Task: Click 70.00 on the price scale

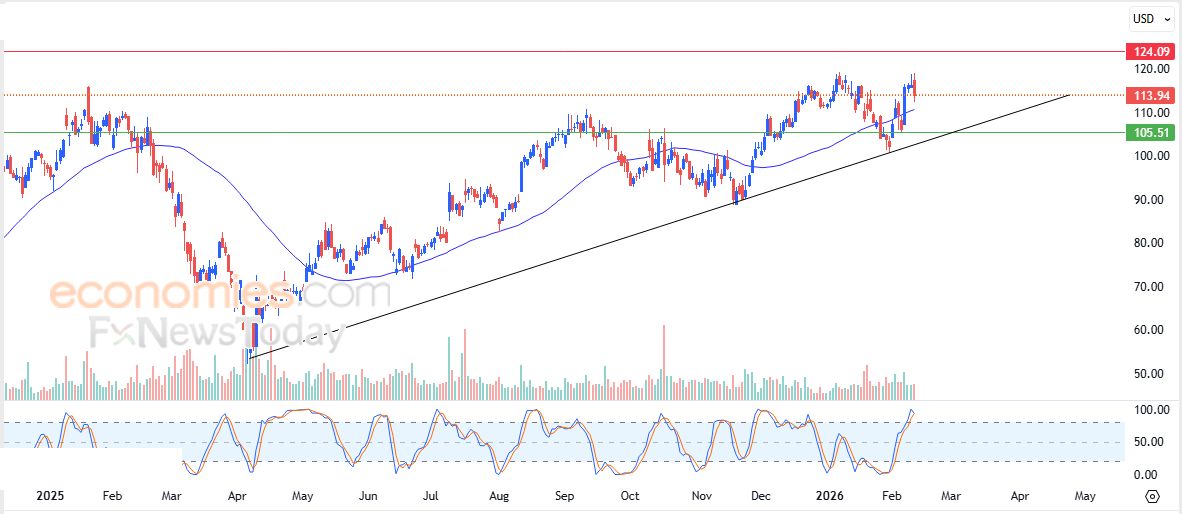Action: [1151, 287]
